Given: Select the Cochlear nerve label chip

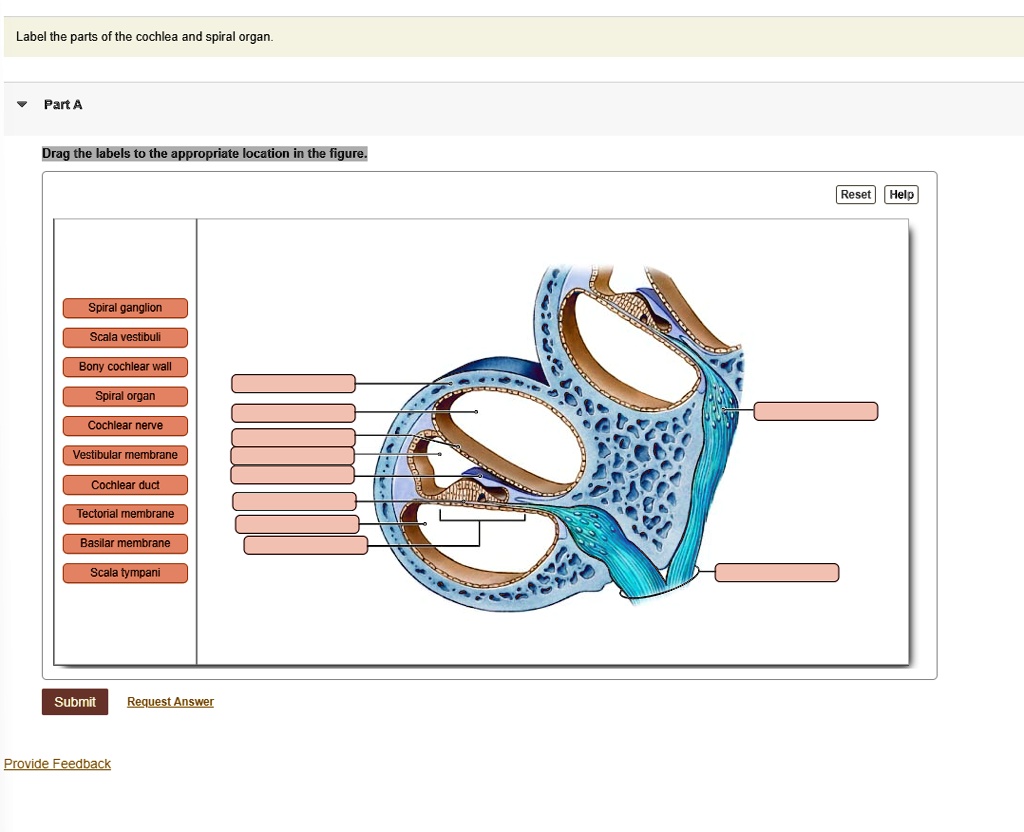Looking at the screenshot, I should (124, 425).
